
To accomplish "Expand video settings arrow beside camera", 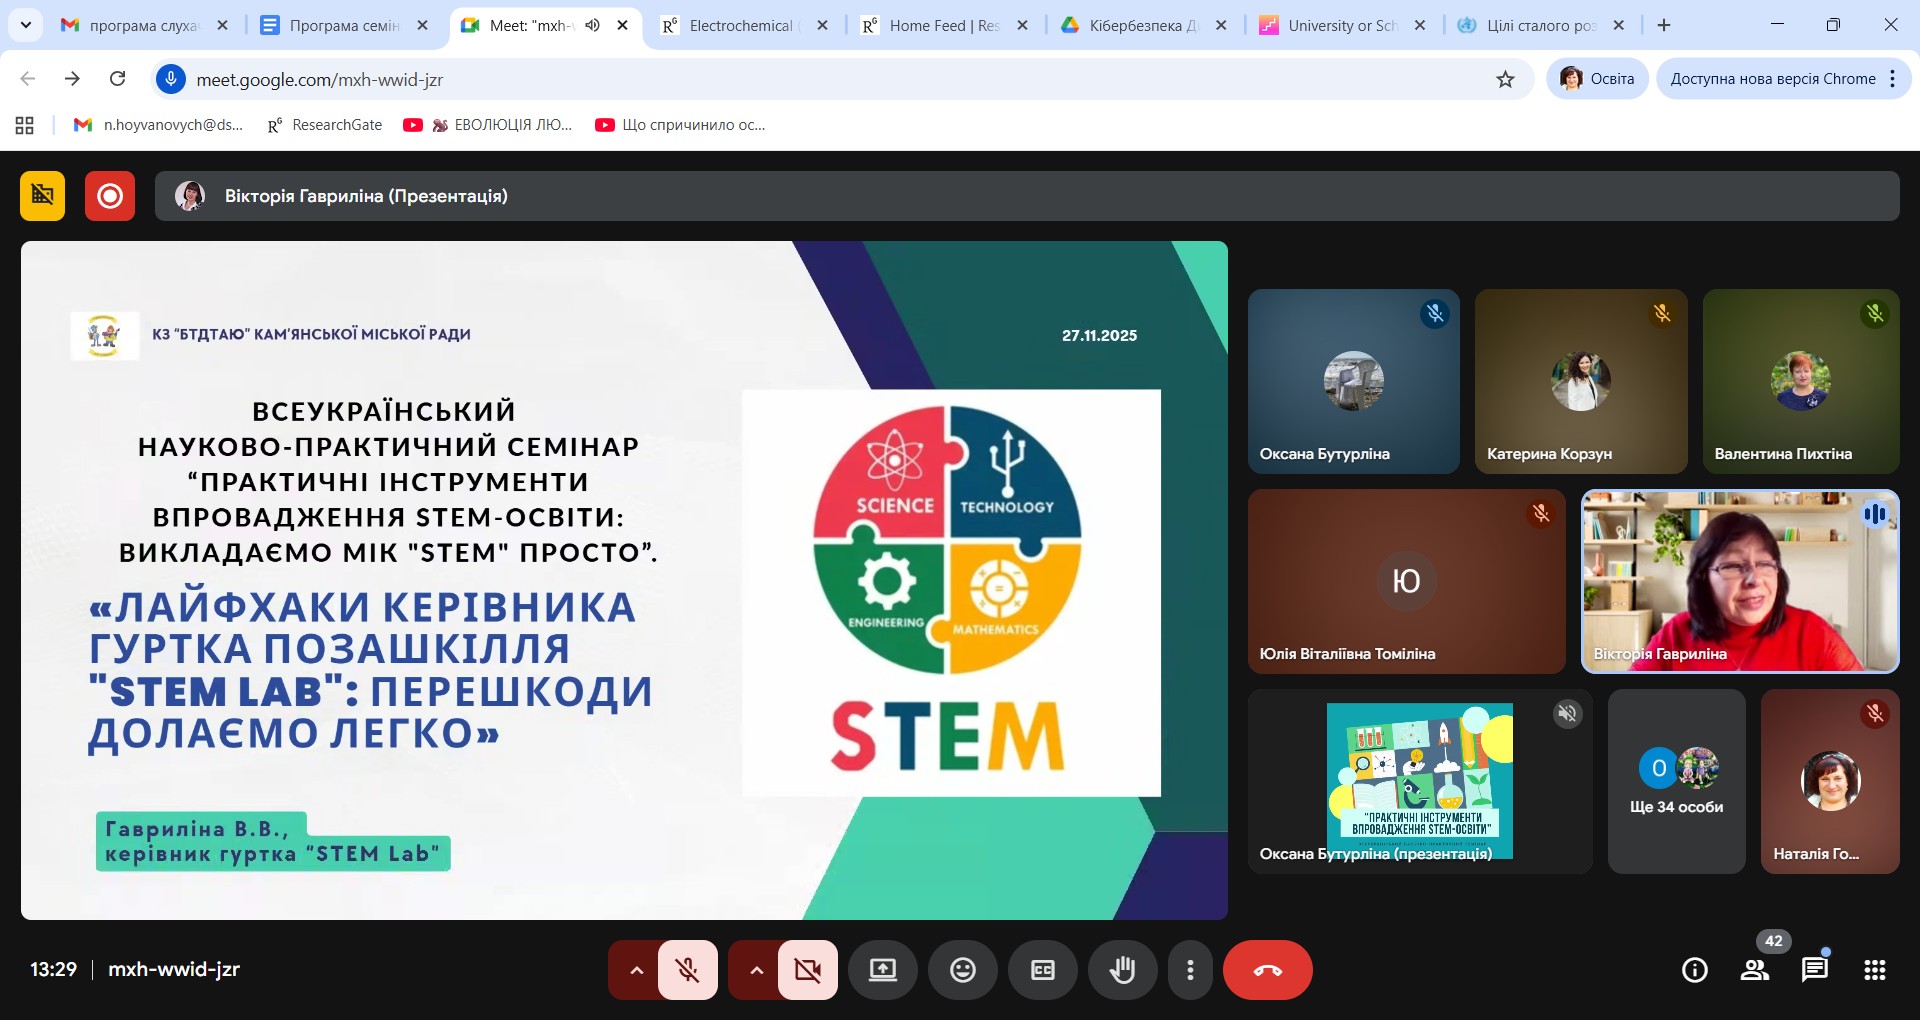I will click(756, 970).
